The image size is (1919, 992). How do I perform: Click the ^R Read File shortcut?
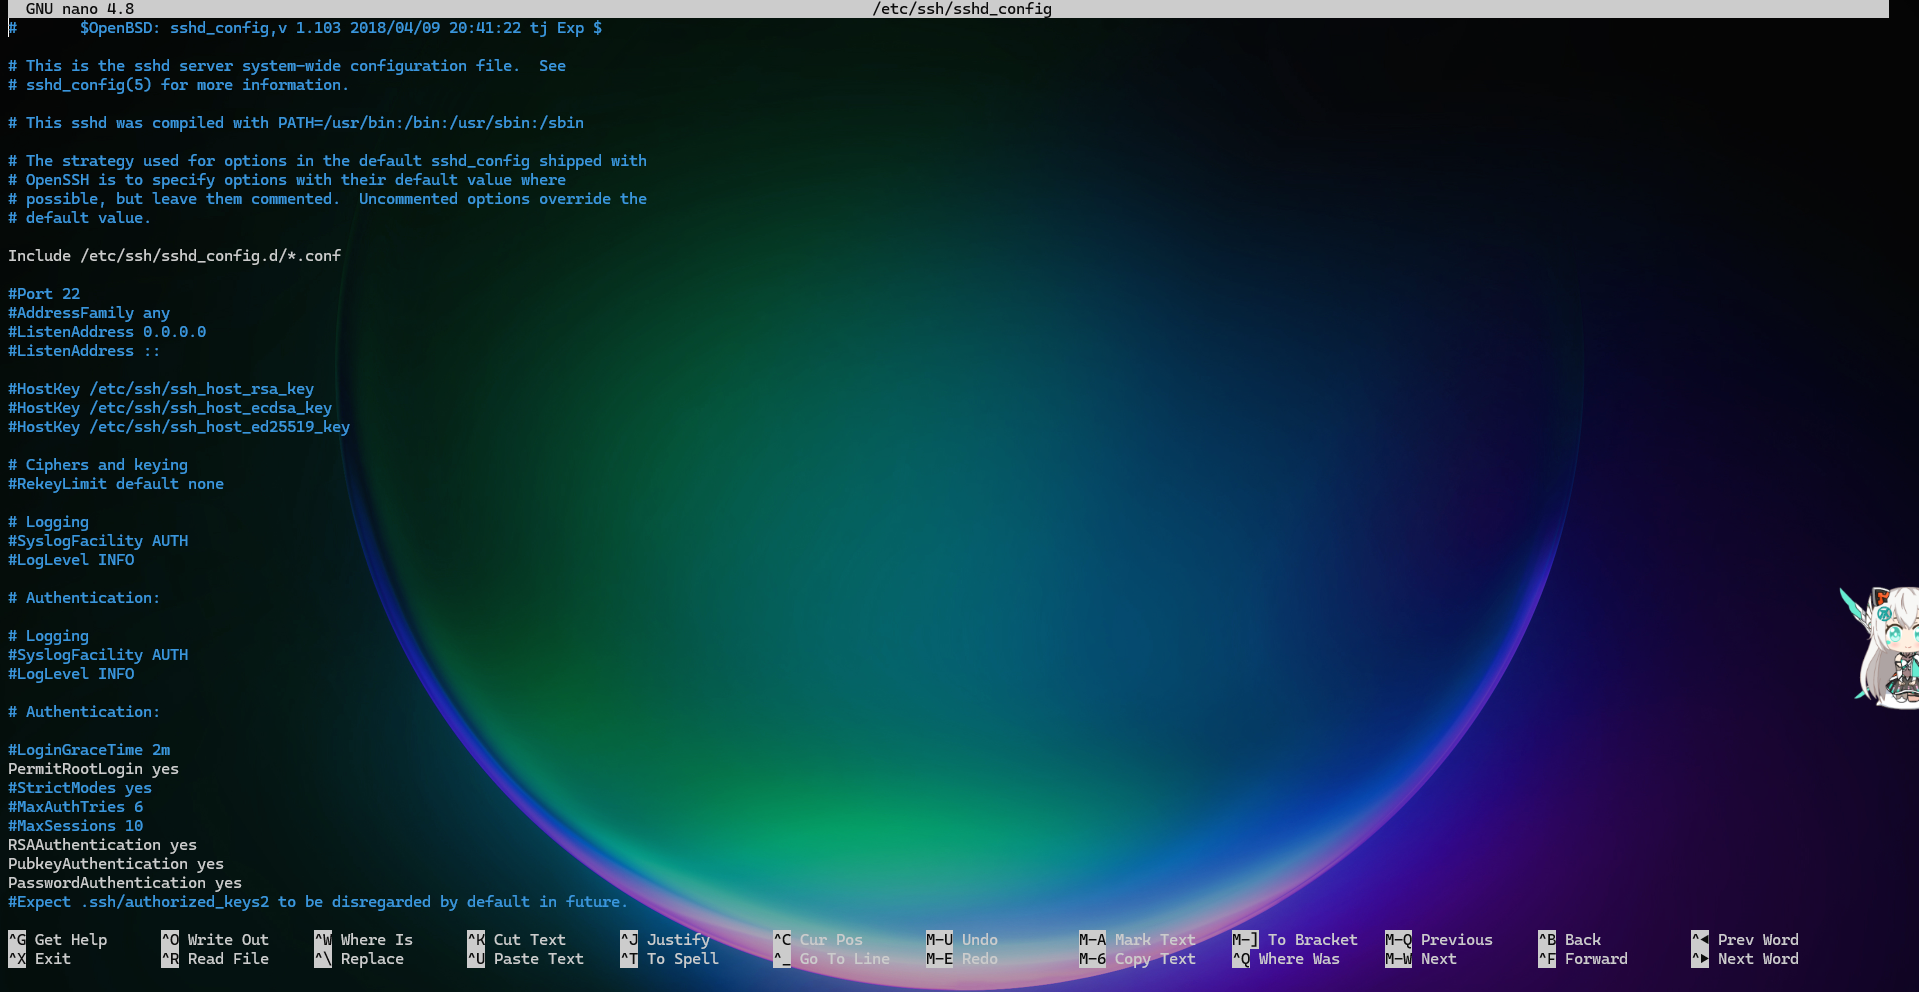215,959
